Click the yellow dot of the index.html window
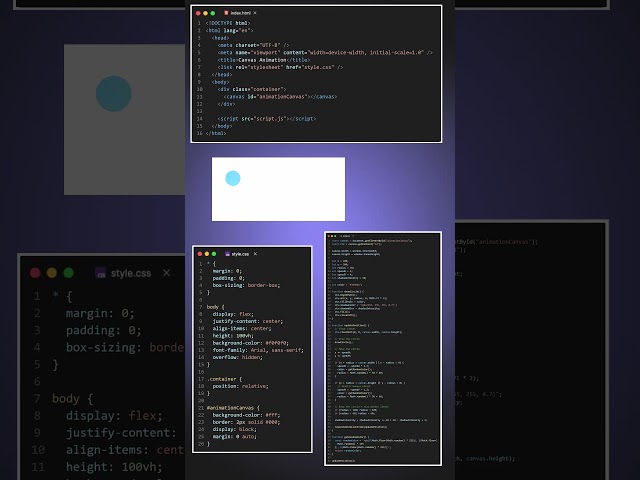Image resolution: width=640 pixels, height=480 pixels. (x=205, y=13)
